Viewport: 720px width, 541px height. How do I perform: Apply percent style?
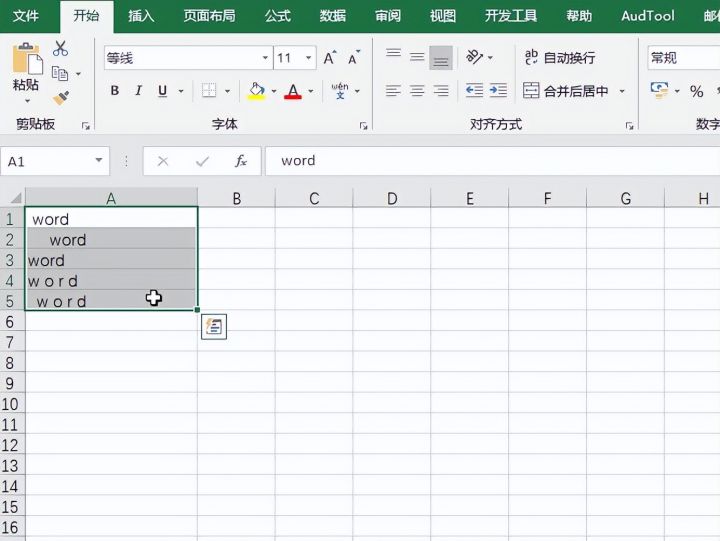tap(697, 91)
